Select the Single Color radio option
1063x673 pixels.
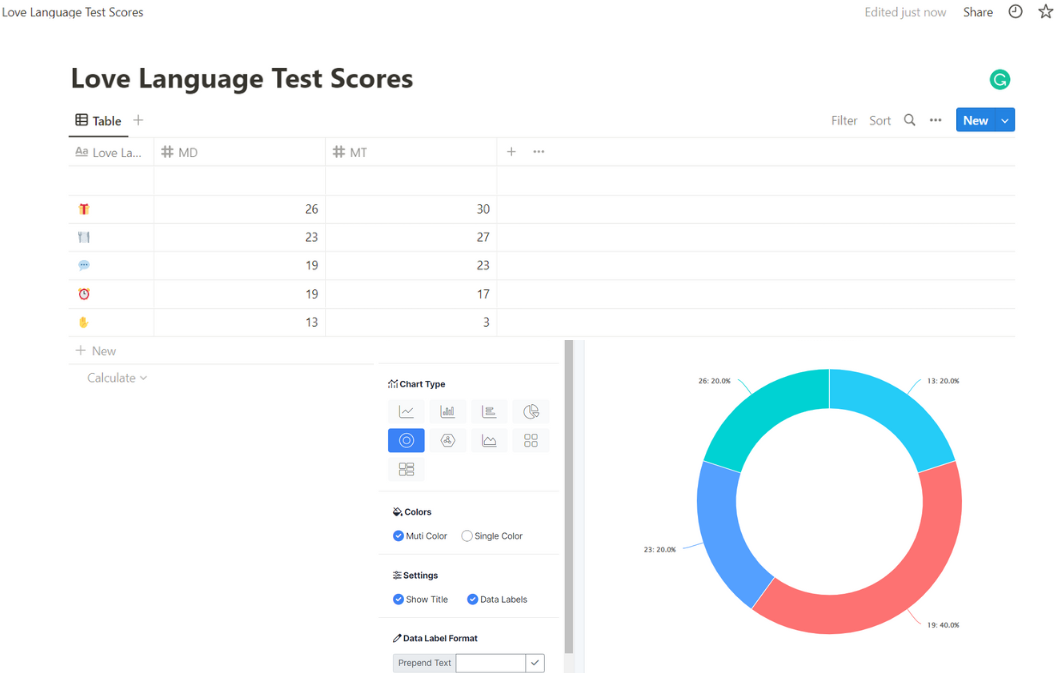pos(467,536)
